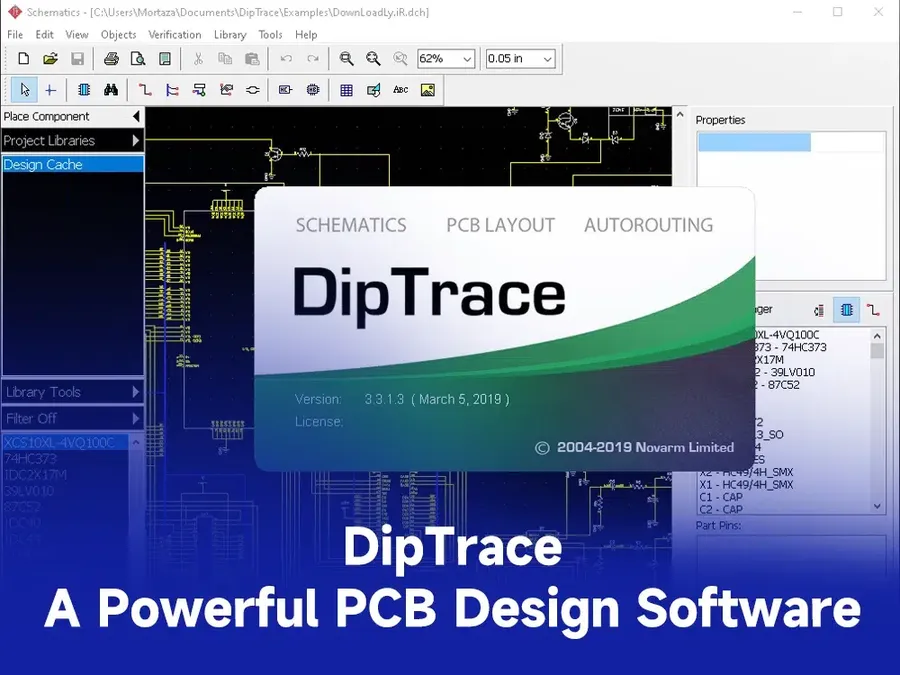Click the titles and sheet setup icon

click(165, 59)
